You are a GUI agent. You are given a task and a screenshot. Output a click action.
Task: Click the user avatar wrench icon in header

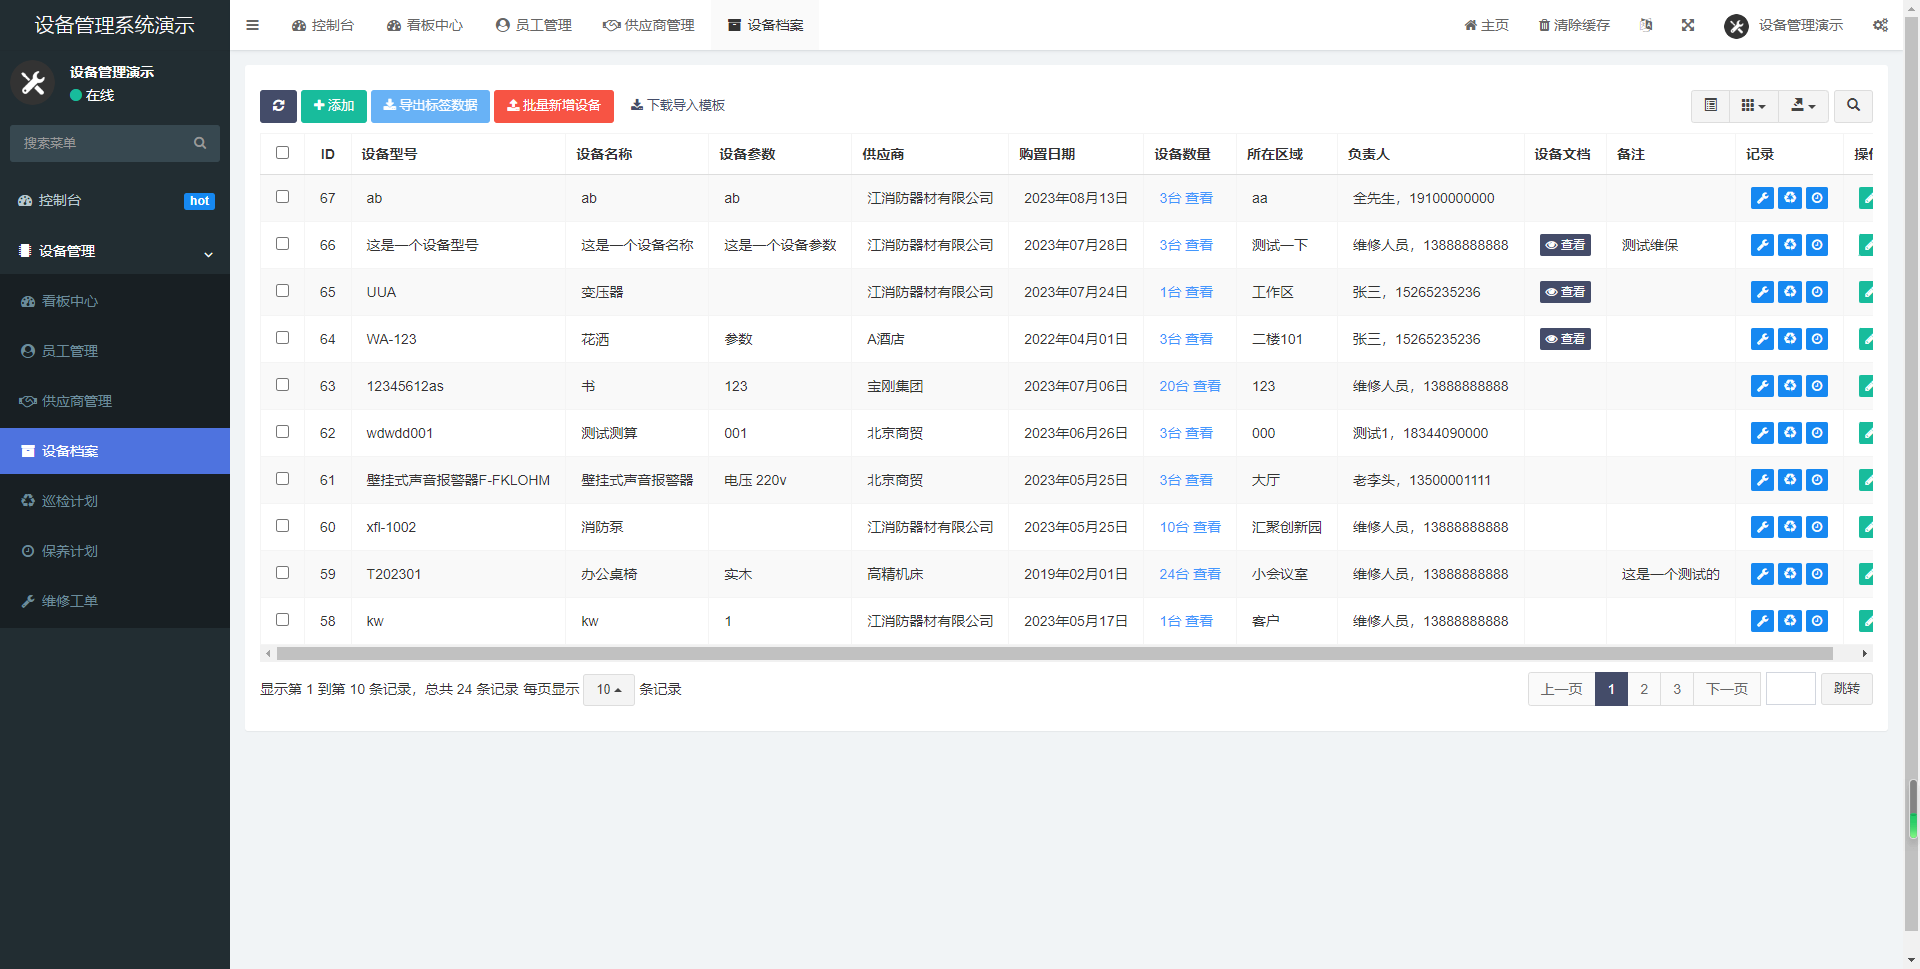point(1736,26)
